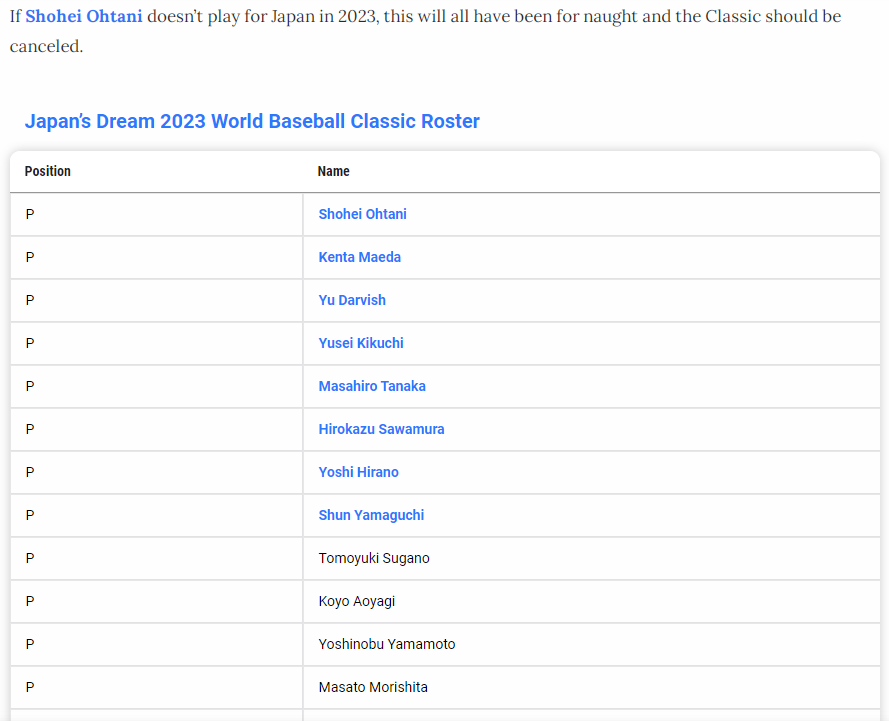The width and height of the screenshot is (889, 721).
Task: Click position P cell beside Masato Morishita
Action: pyautogui.click(x=156, y=688)
